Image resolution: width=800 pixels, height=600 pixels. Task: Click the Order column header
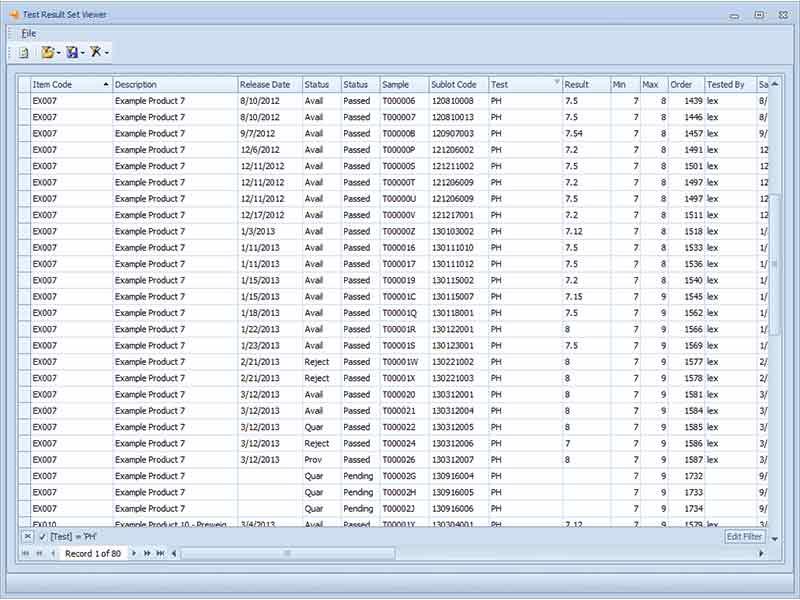686,85
